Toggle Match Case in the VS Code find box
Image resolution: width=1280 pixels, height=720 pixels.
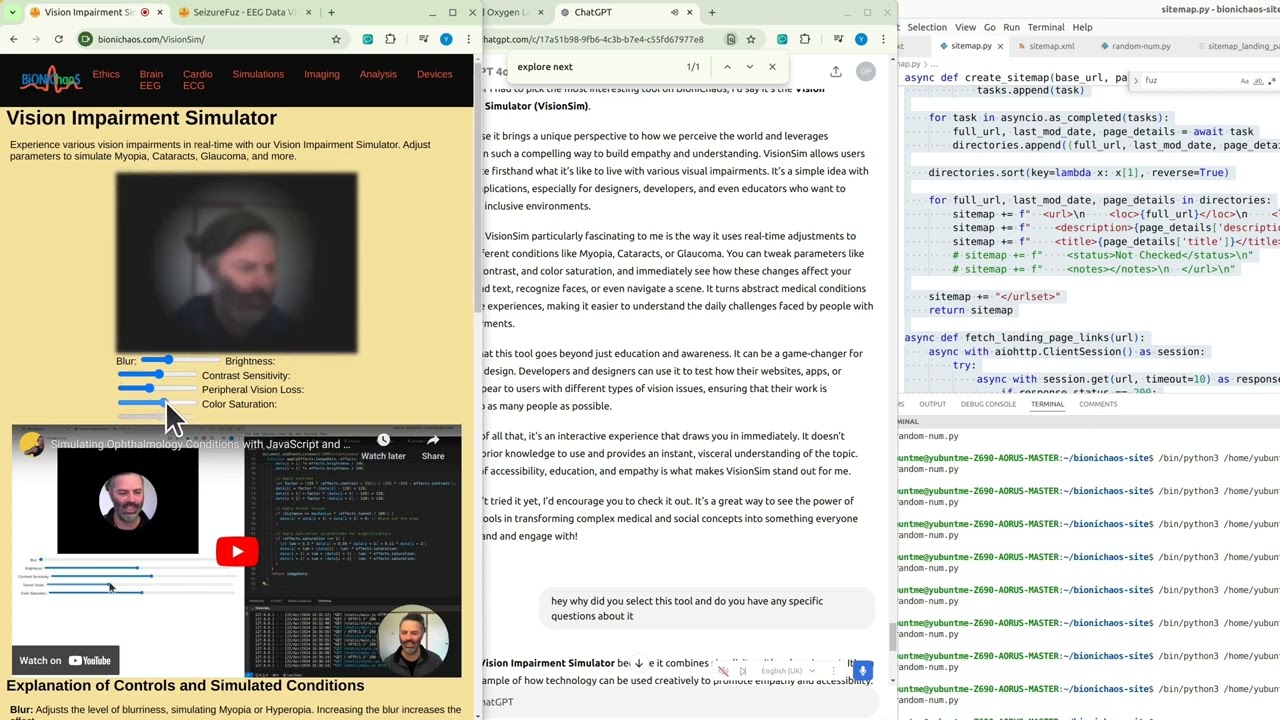point(1245,80)
